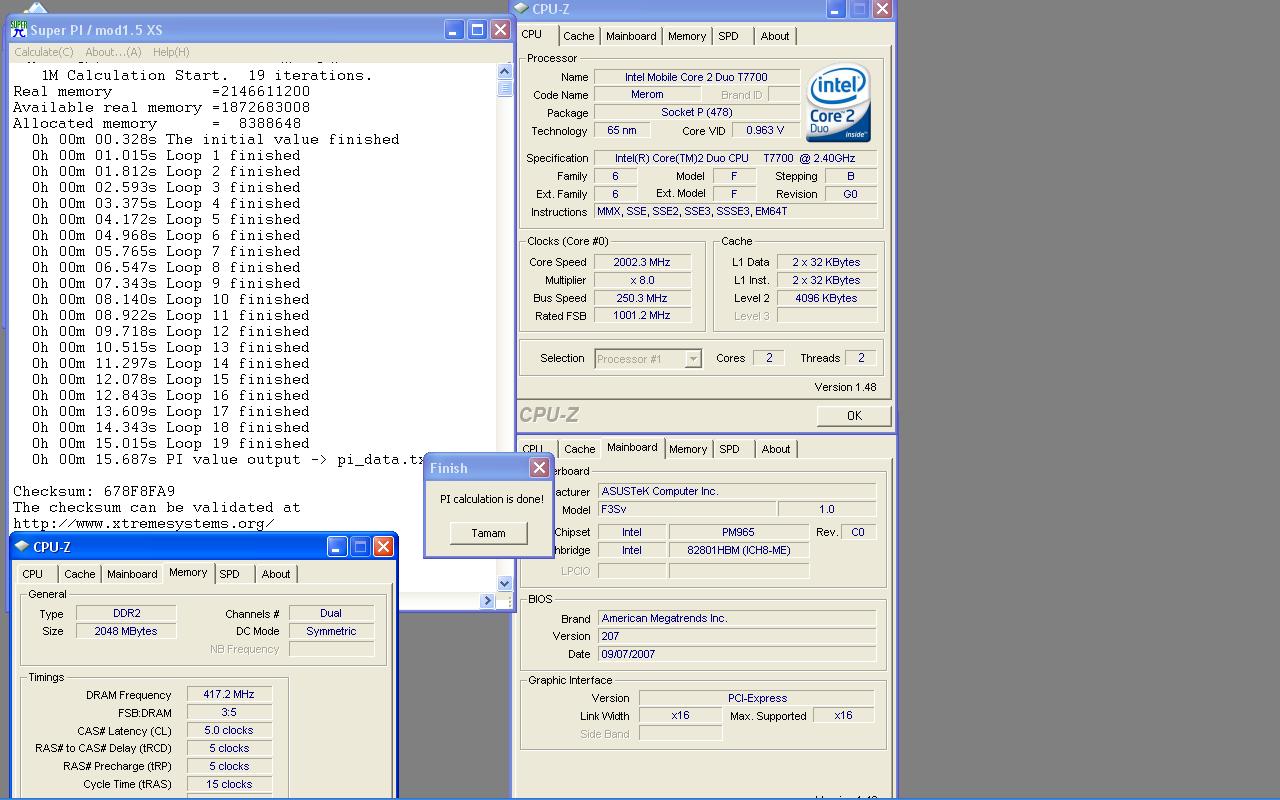
Task: Open Processor #1 selection dropdown
Action: click(x=692, y=359)
